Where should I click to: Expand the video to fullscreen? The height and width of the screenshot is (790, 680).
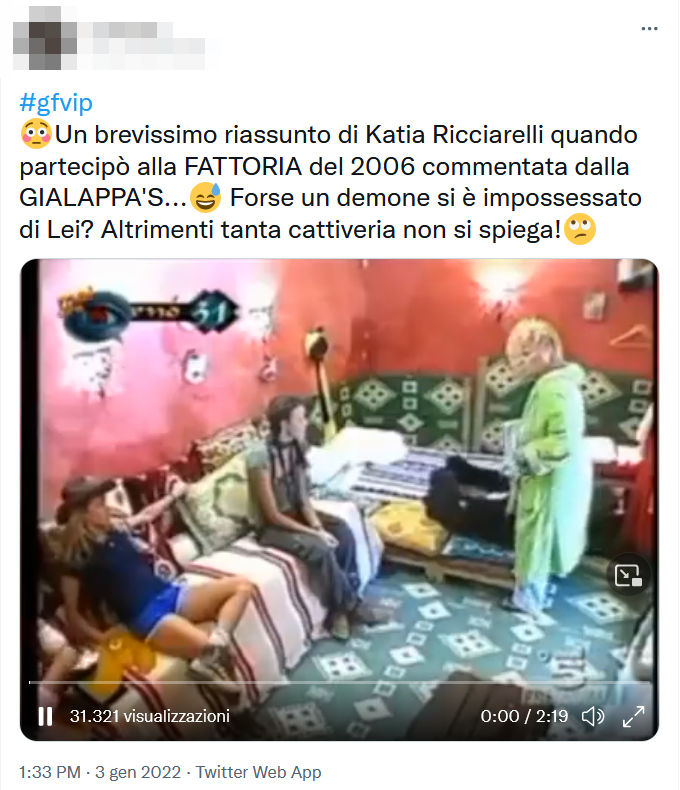633,716
